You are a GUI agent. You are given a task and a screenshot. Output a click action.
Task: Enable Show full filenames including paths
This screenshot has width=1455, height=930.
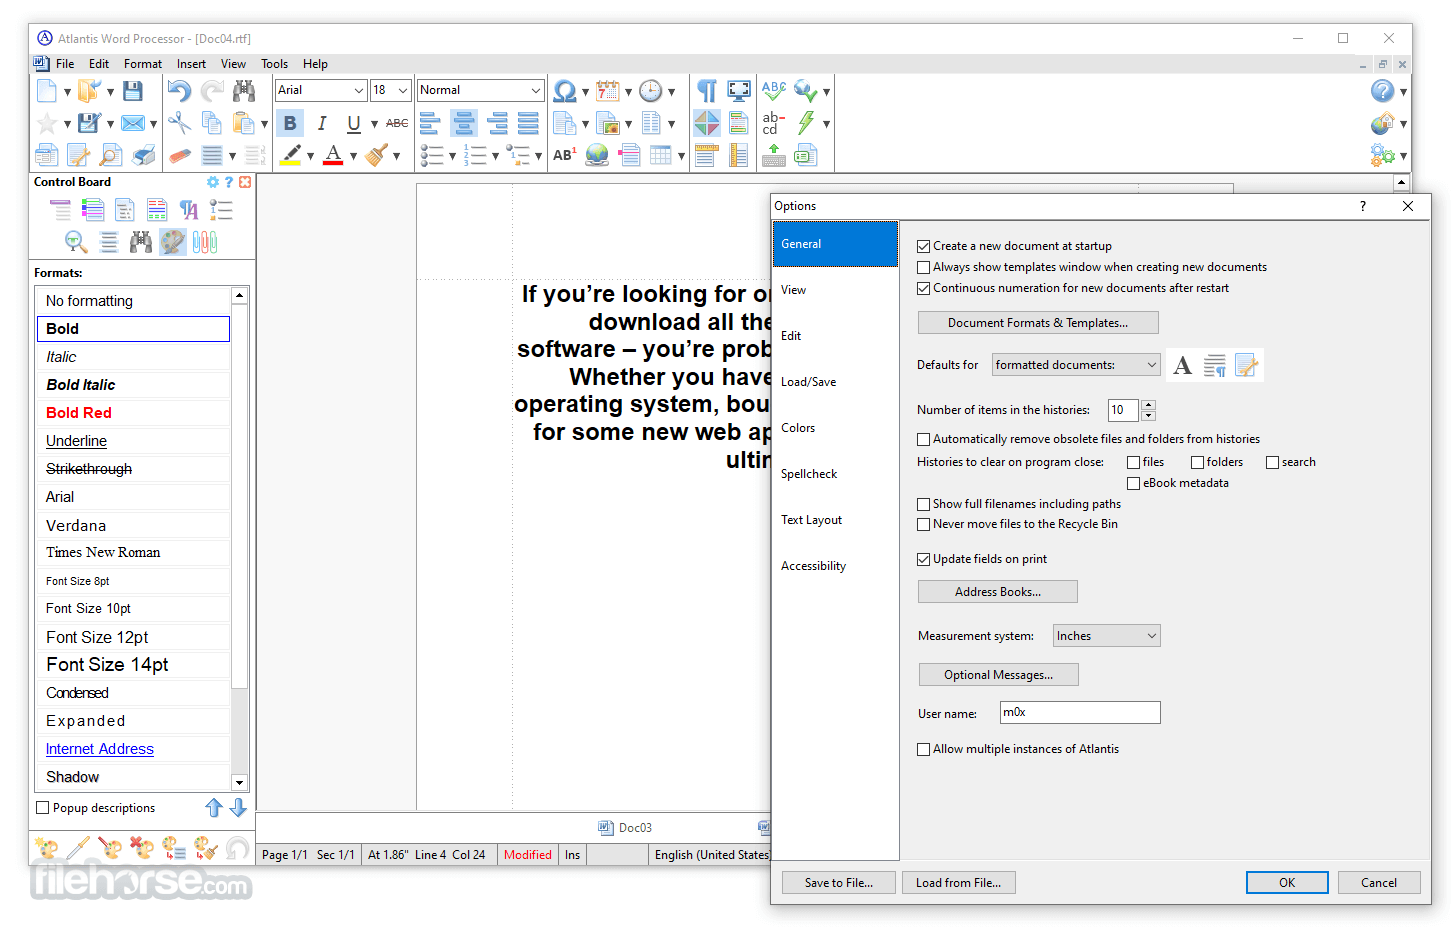pyautogui.click(x=924, y=504)
